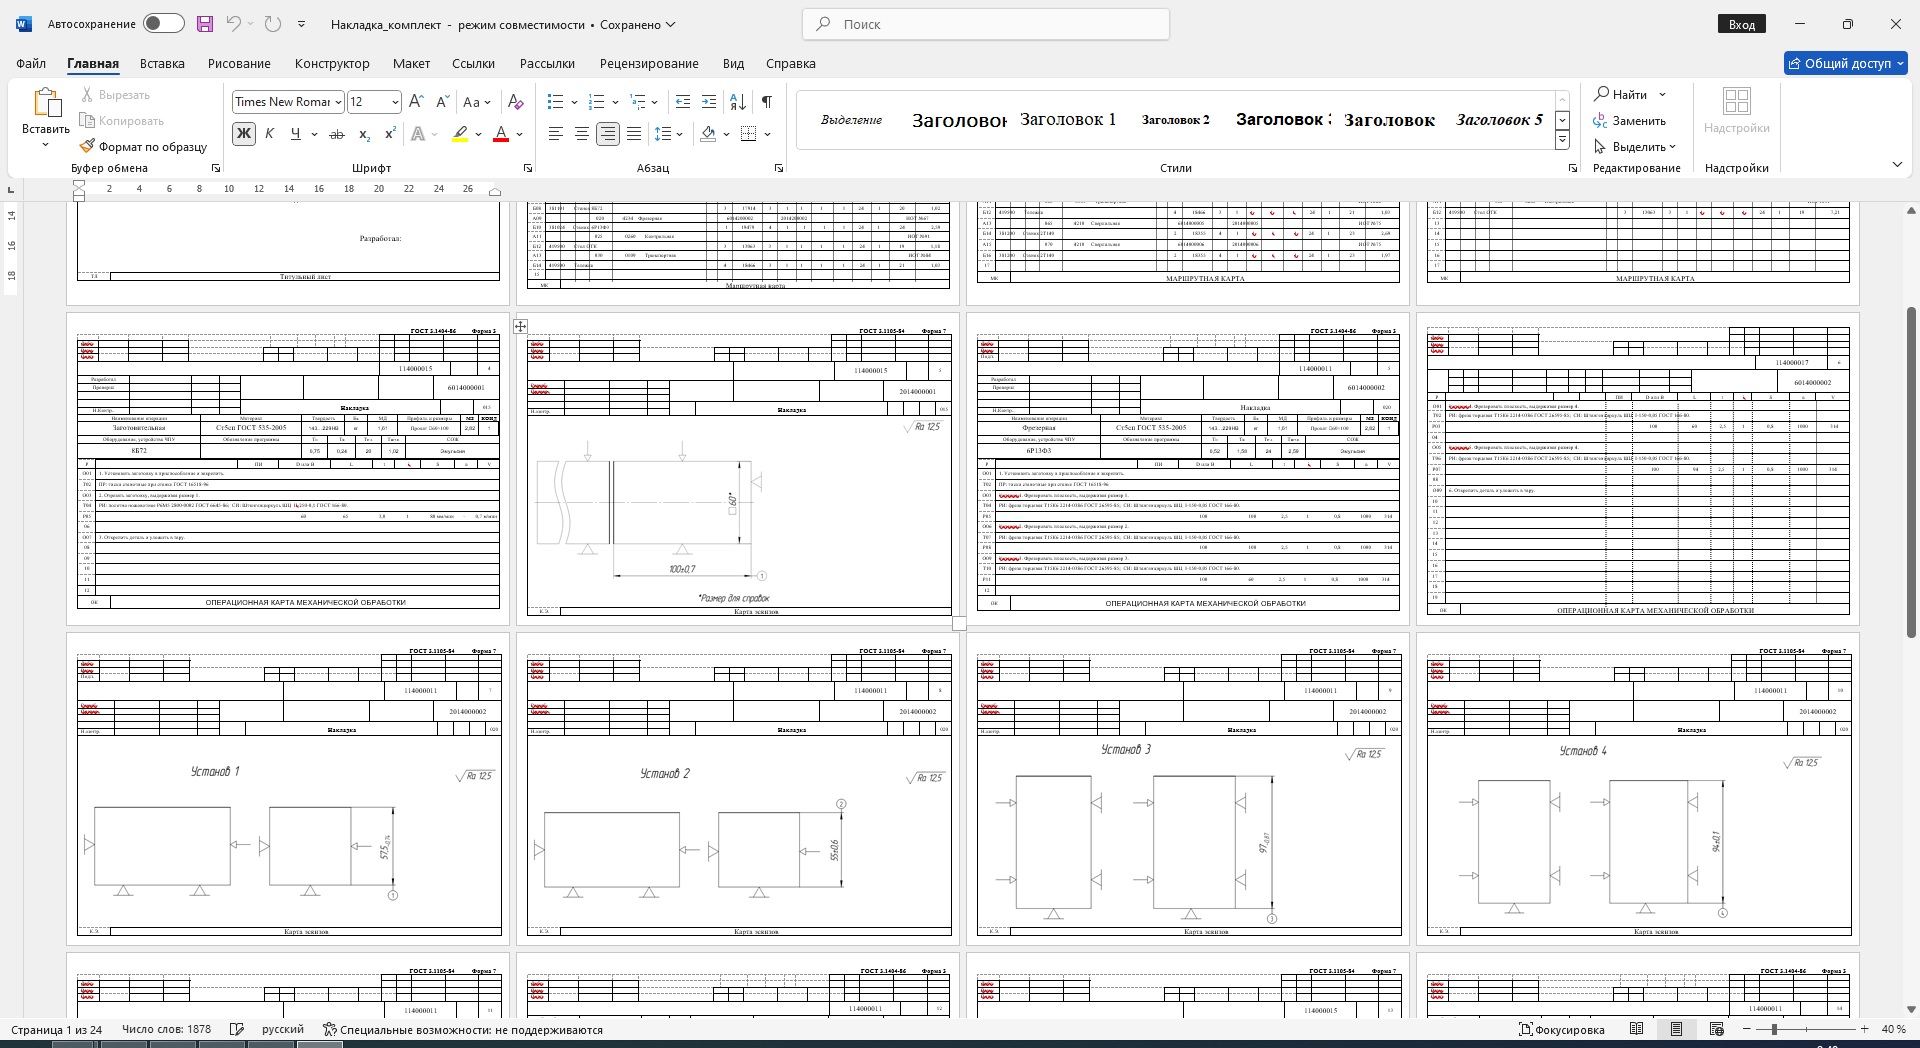Toggle italic formatting button

269,134
